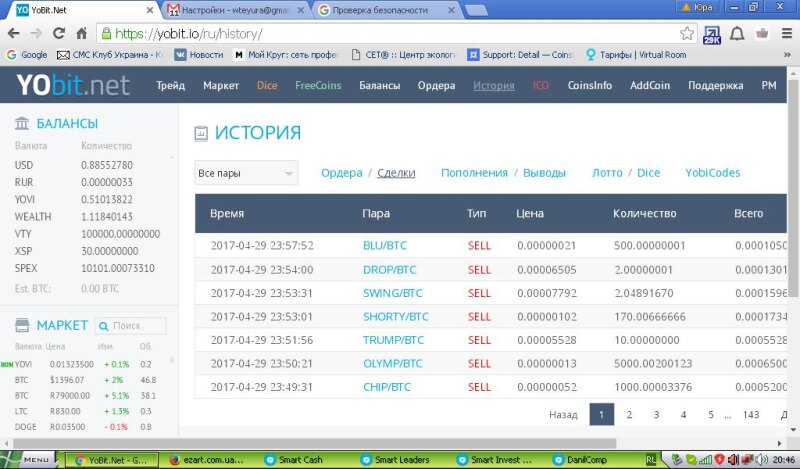Click the market search field 'Поиск'
The image size is (800, 469).
pos(136,326)
